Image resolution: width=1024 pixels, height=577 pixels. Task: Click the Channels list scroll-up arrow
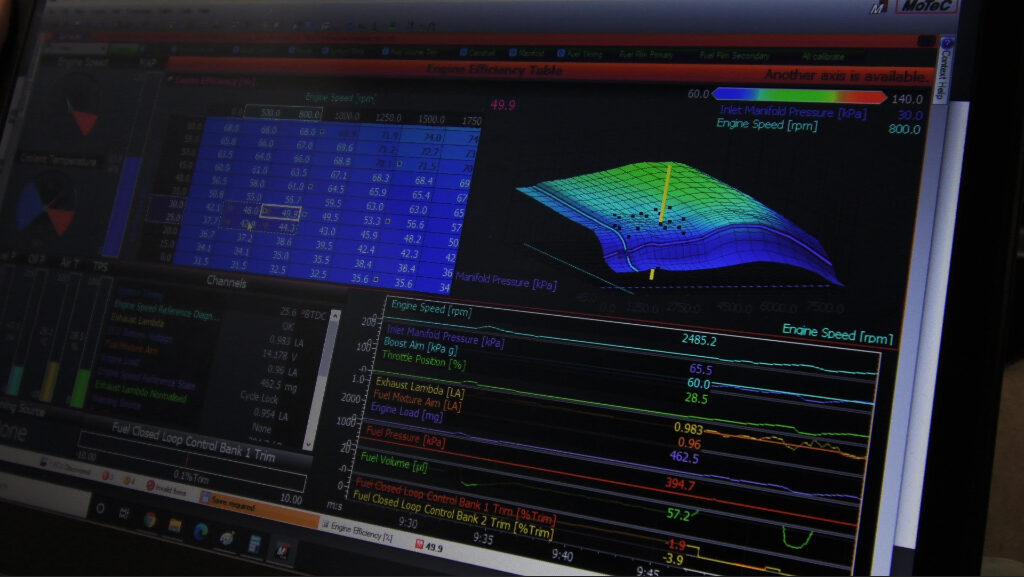(335, 316)
